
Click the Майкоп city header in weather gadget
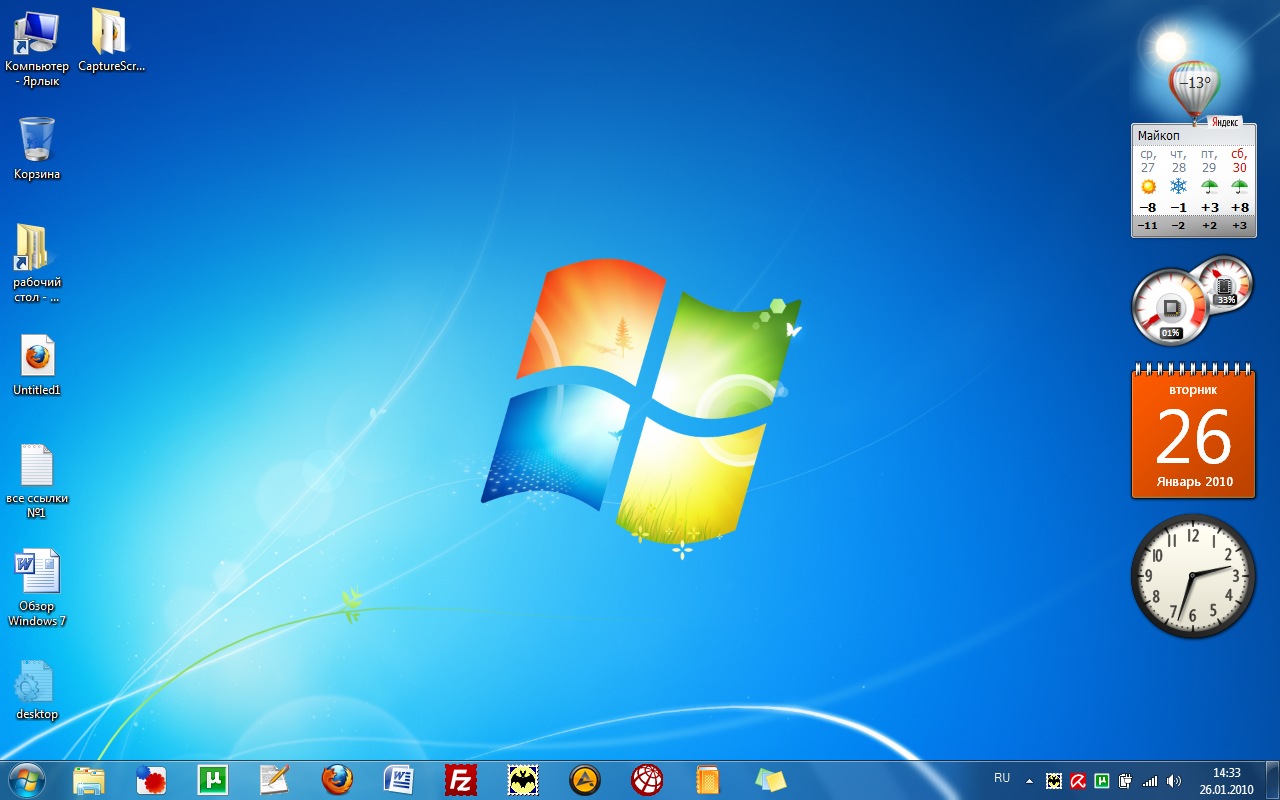(x=1159, y=136)
